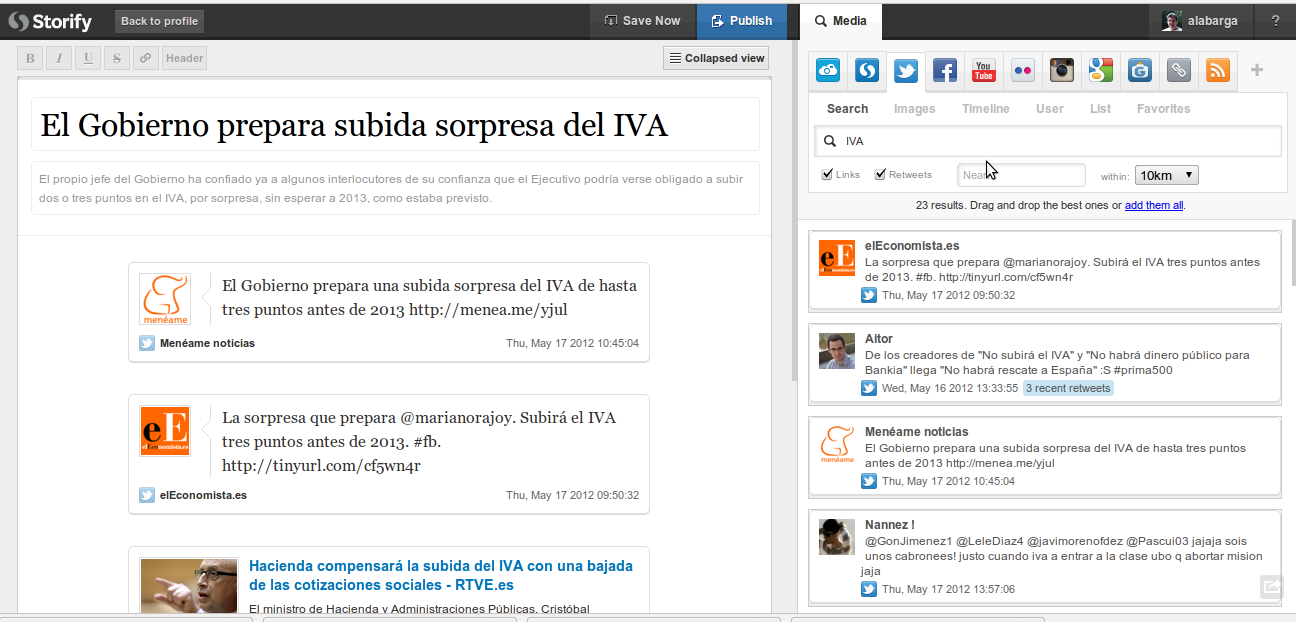Toggle Collapsed view of the story
The image size is (1296, 622).
point(717,58)
